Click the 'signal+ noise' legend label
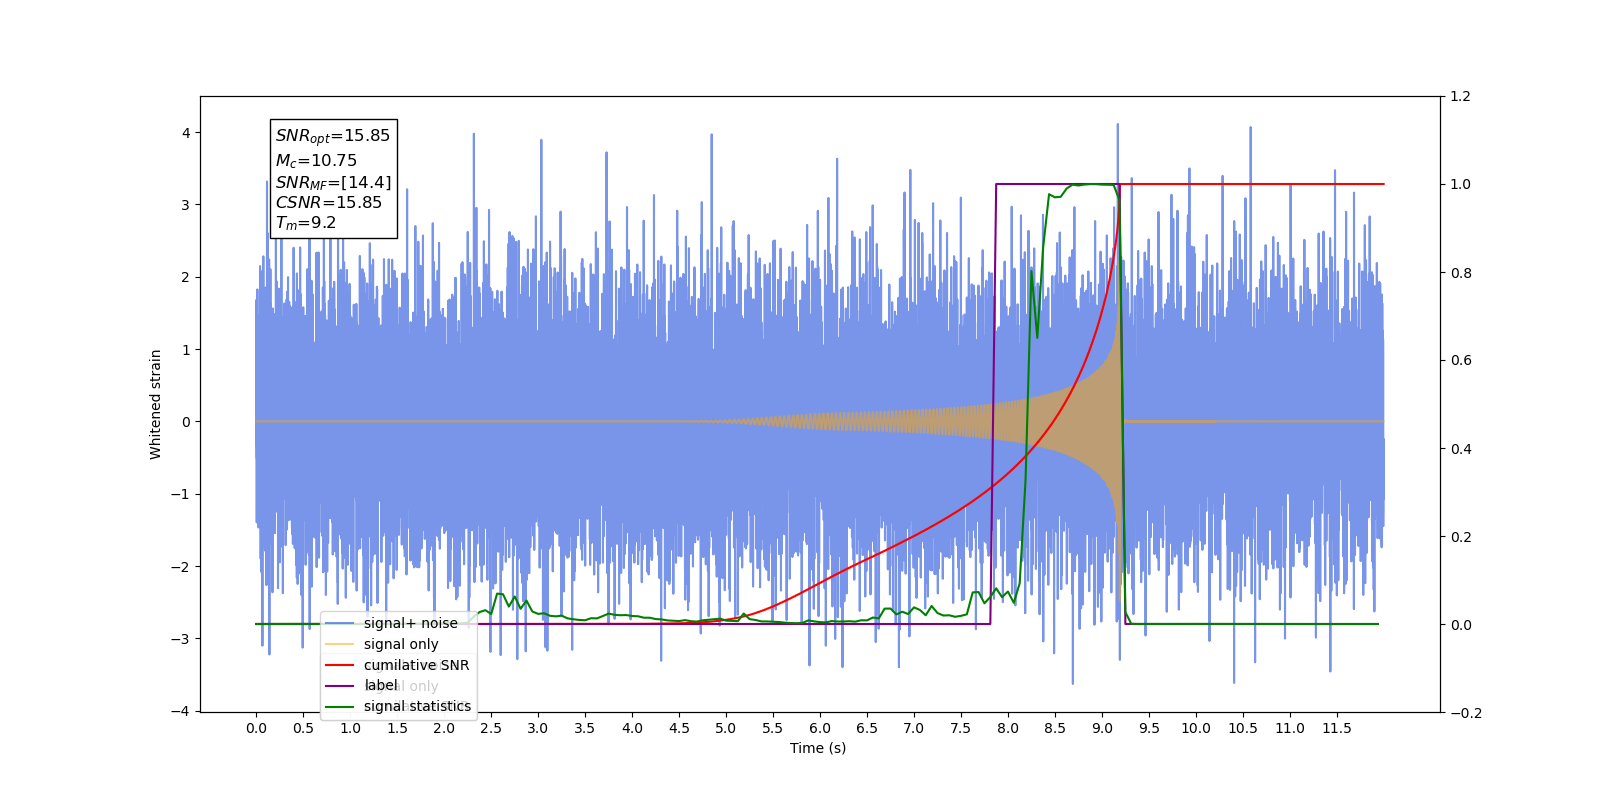The height and width of the screenshot is (800, 1600). coord(410,623)
